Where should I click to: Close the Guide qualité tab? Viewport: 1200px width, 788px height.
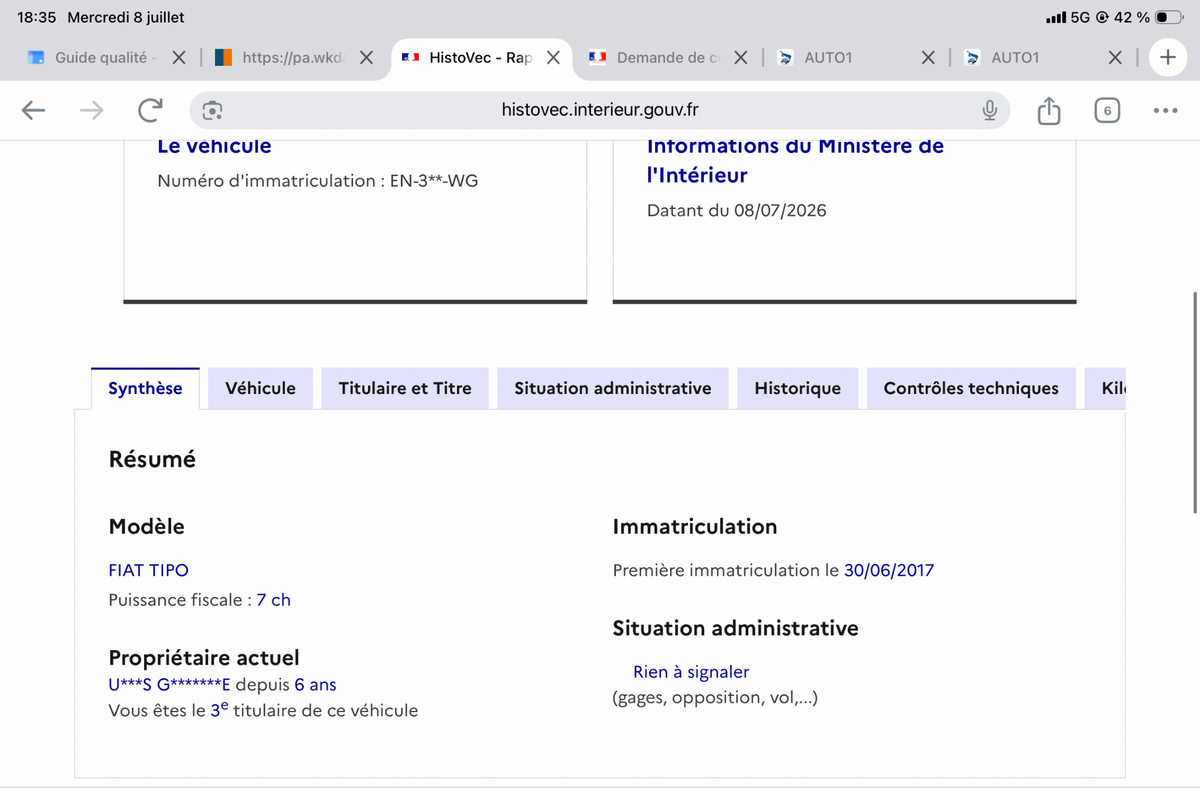(x=178, y=58)
